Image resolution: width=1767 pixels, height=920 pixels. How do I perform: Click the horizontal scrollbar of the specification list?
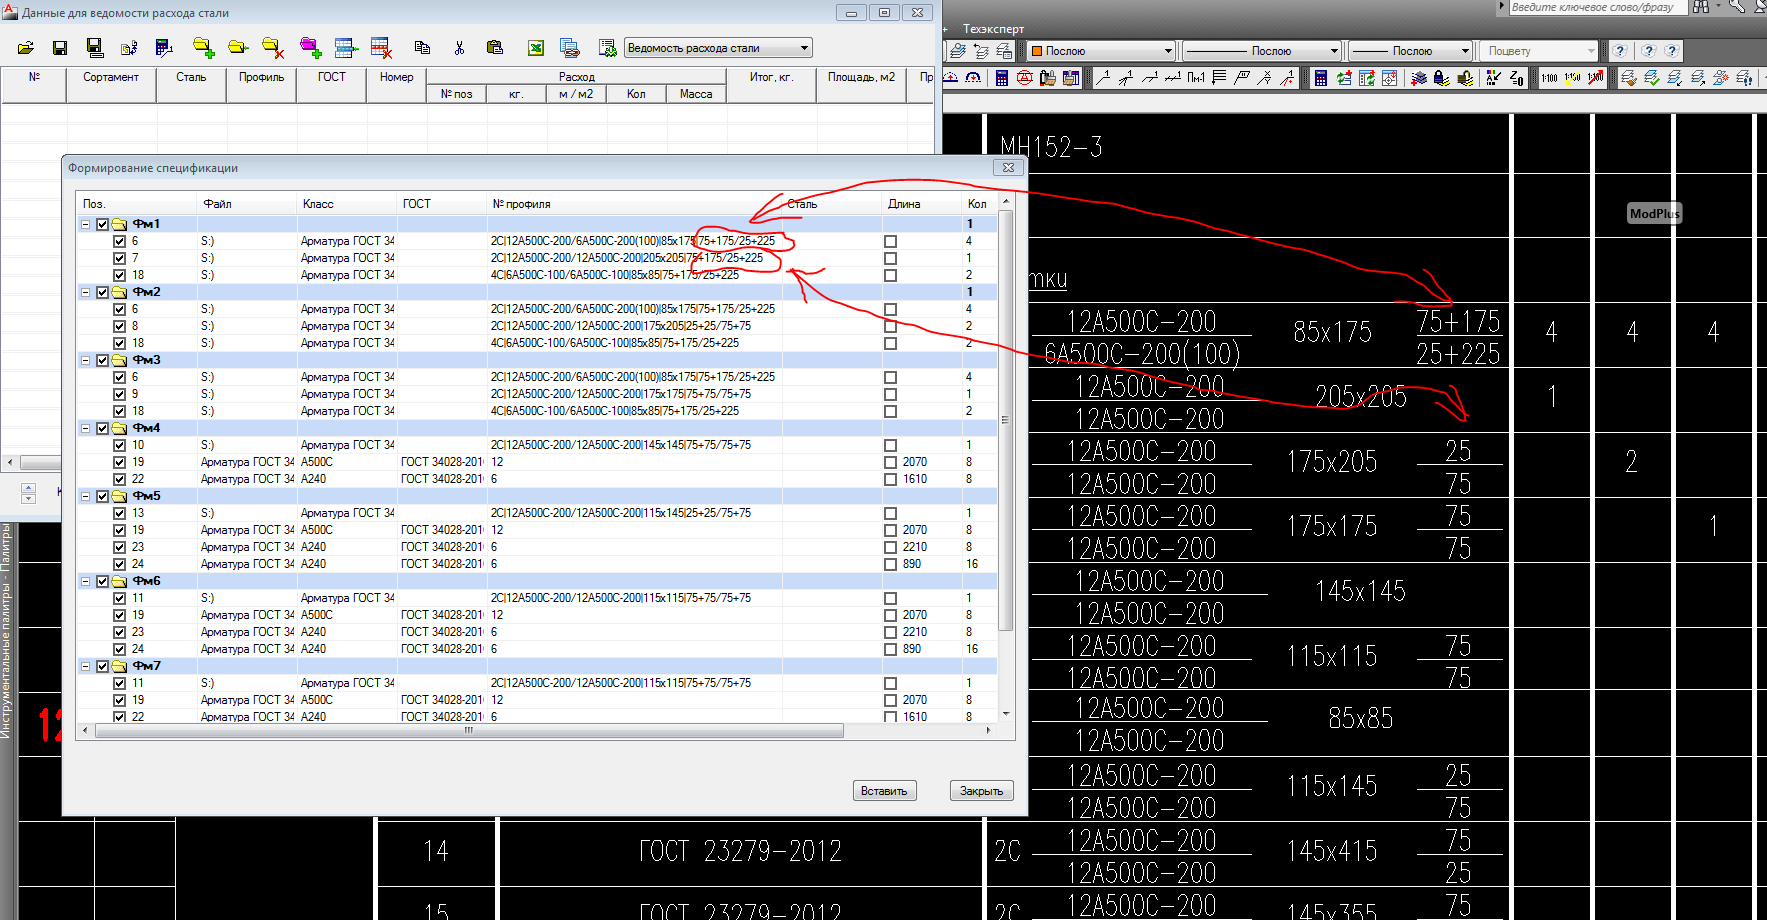468,731
